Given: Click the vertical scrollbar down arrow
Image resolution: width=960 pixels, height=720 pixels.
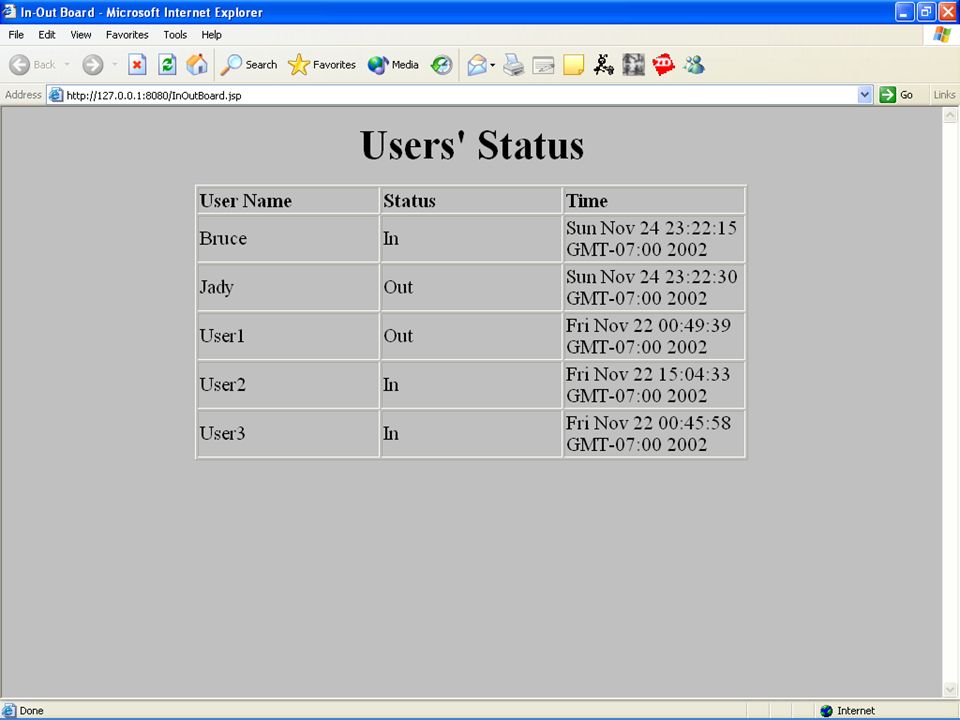Looking at the screenshot, I should [x=950, y=689].
